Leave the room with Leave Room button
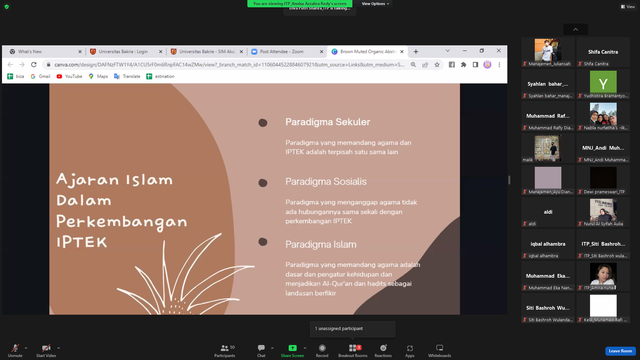This screenshot has width=640, height=360. [620, 351]
